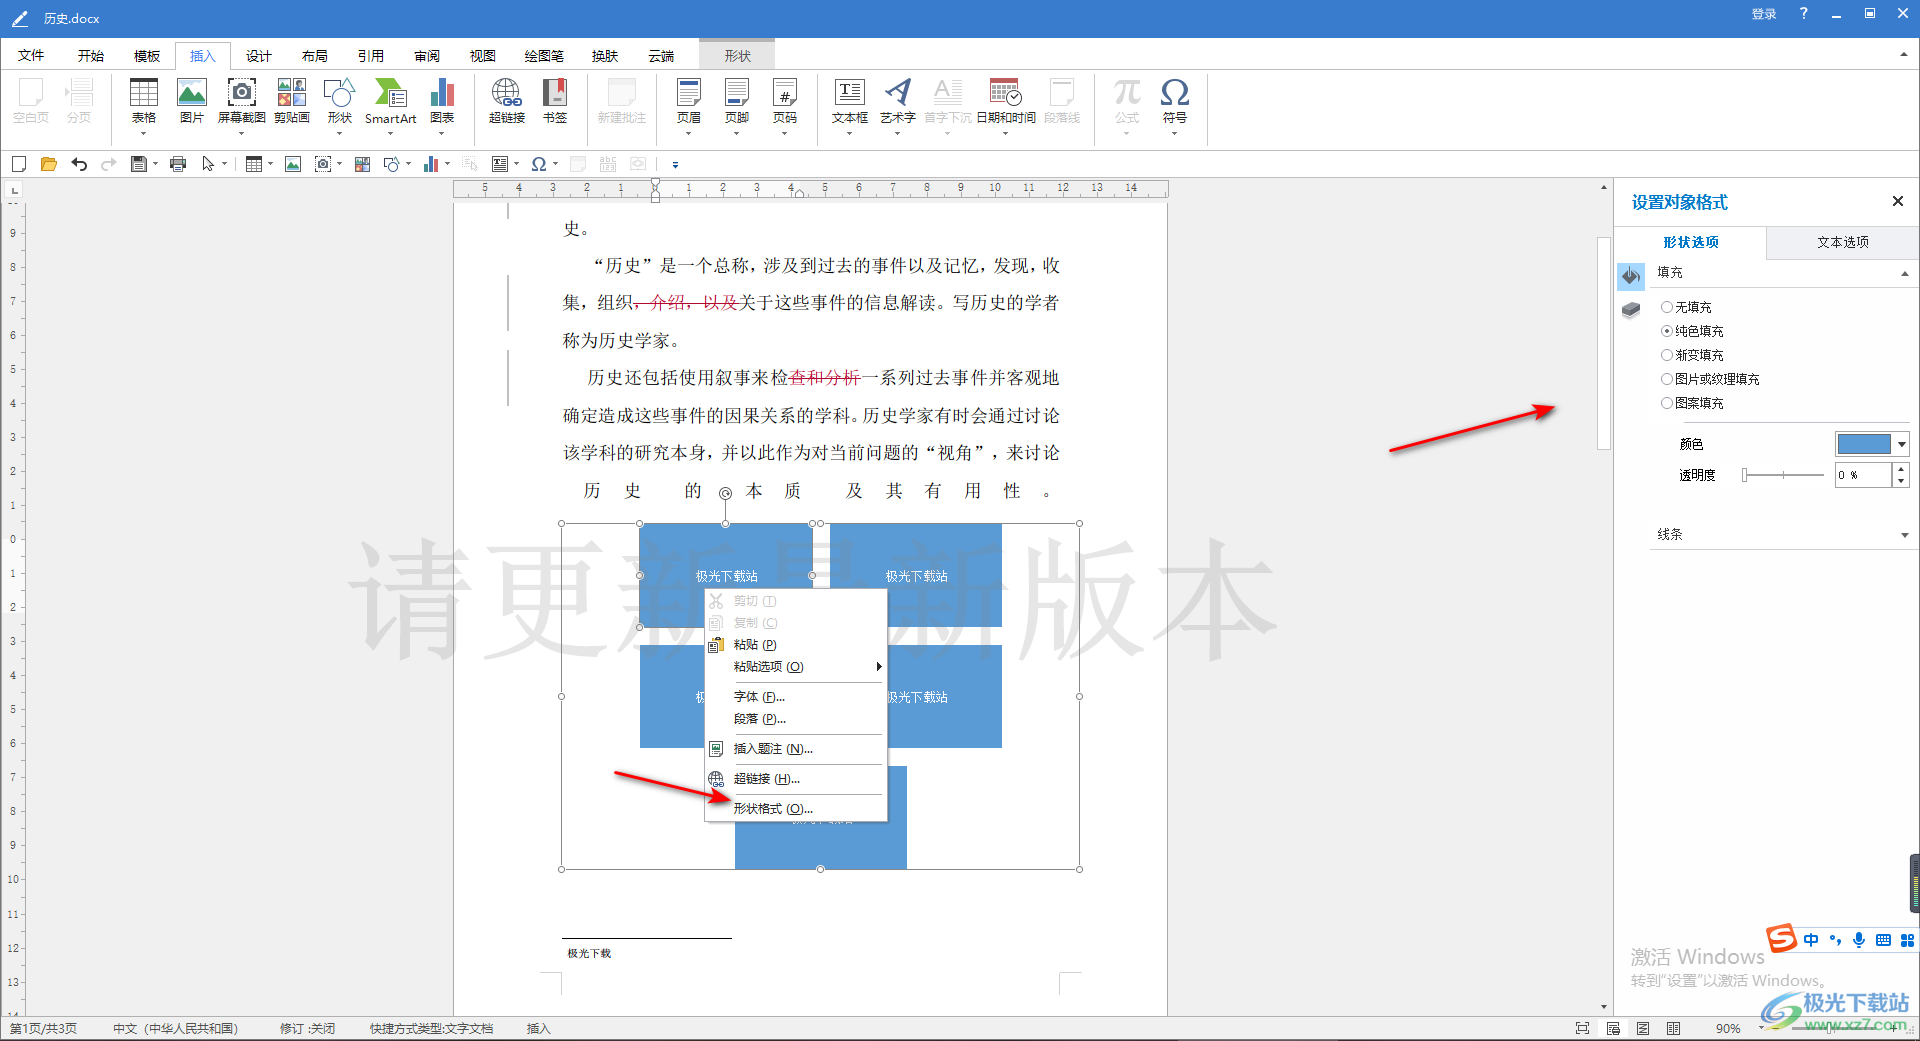The image size is (1920, 1041).
Task: Click the 透明度 transparency slider
Action: pos(1784,475)
